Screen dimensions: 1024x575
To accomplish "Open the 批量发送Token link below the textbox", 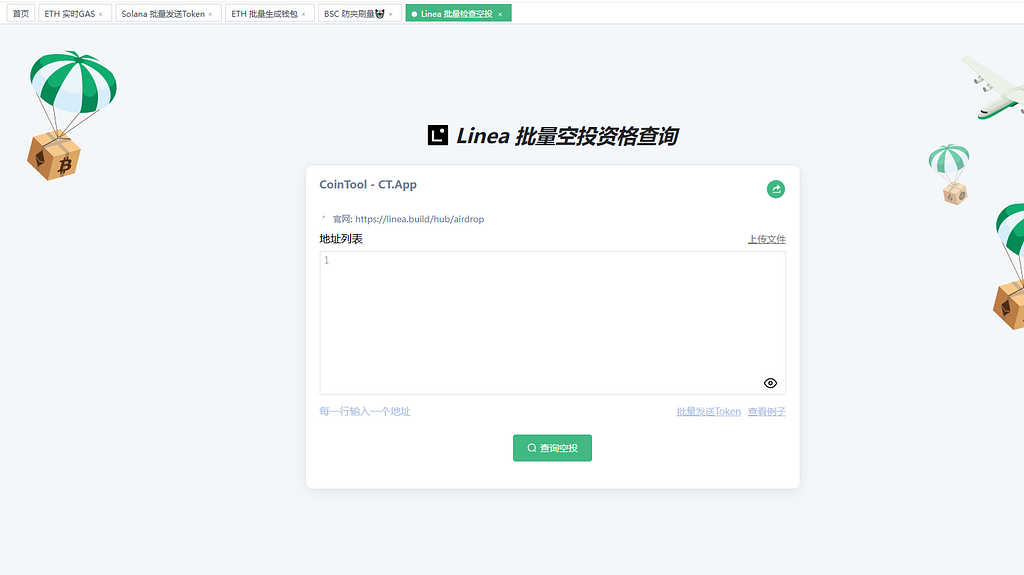I will [x=708, y=412].
